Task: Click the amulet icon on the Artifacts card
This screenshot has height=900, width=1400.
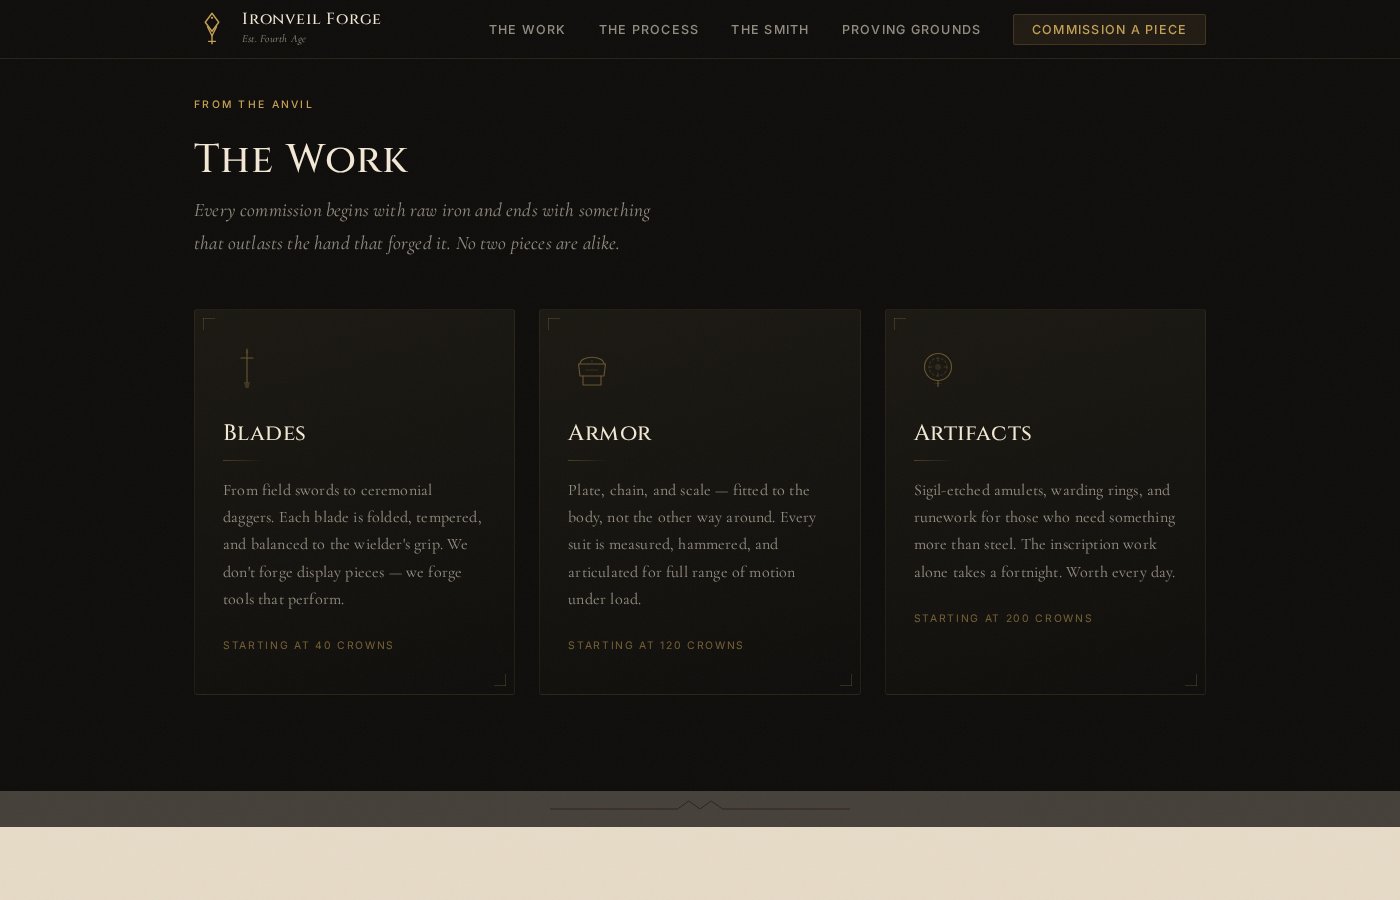Action: tap(937, 369)
